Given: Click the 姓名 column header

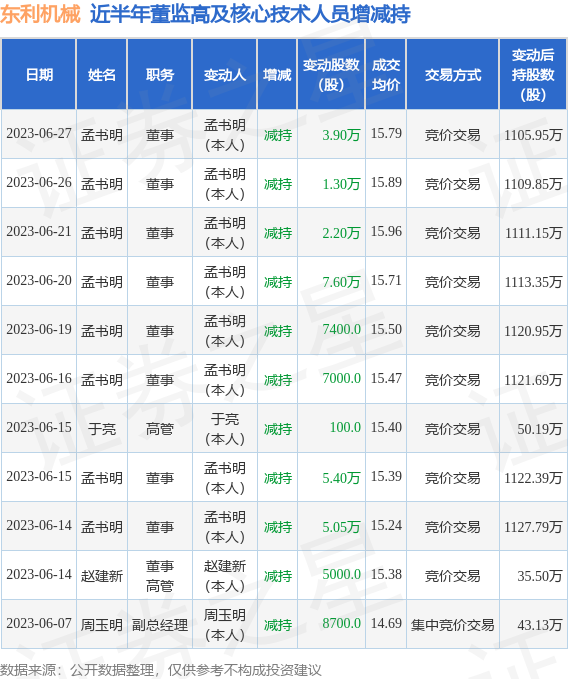Looking at the screenshot, I should [x=102, y=75].
